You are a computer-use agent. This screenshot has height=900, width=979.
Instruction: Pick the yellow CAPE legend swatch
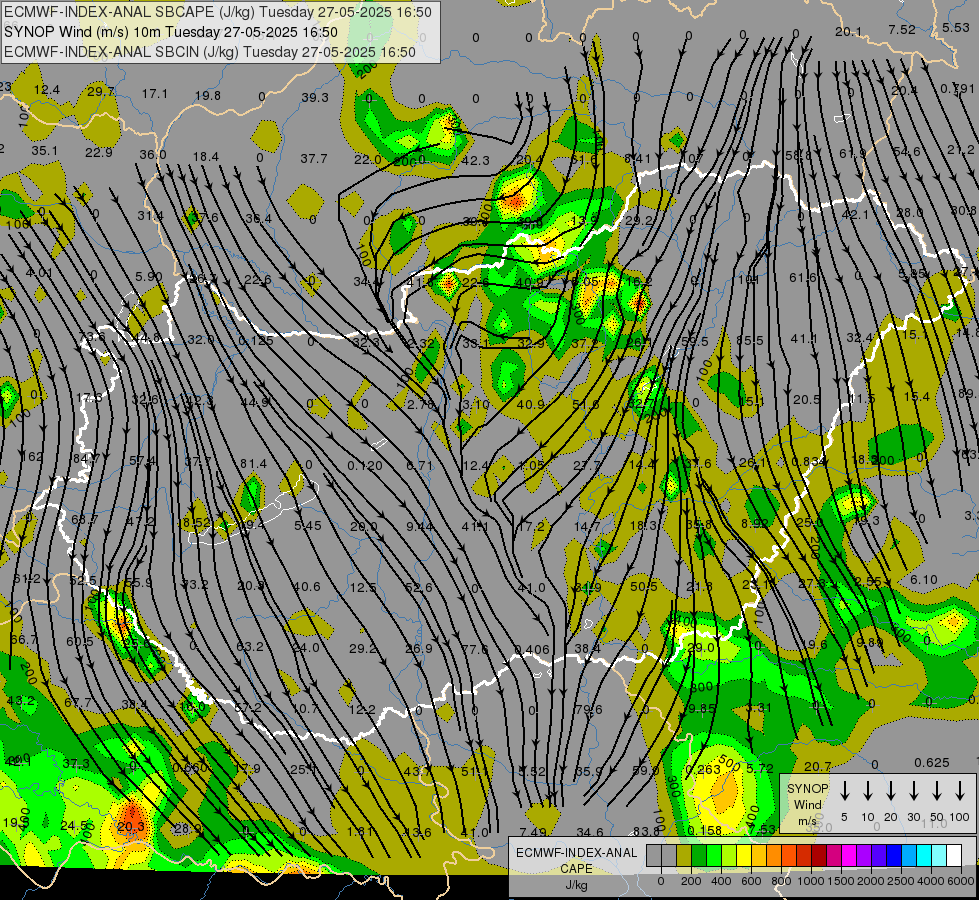coord(744,856)
